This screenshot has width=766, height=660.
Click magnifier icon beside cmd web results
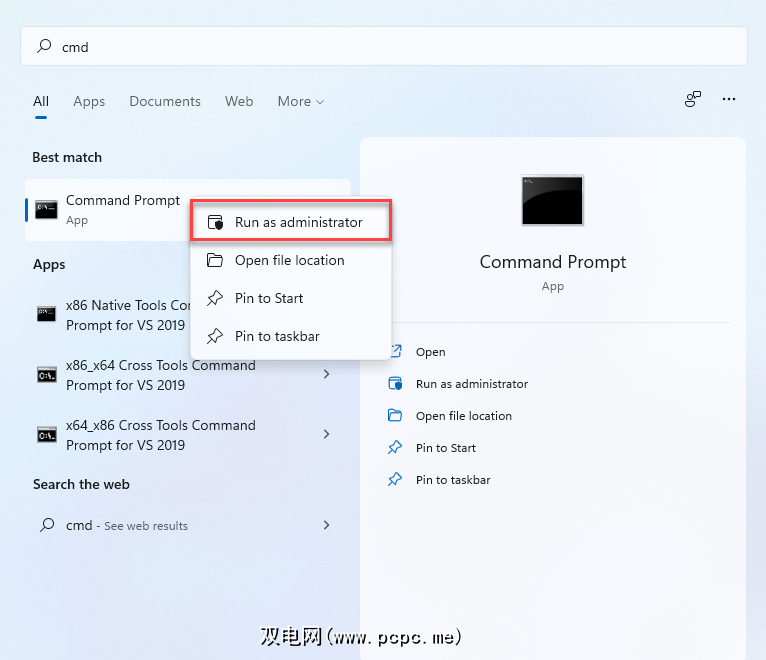[x=47, y=525]
